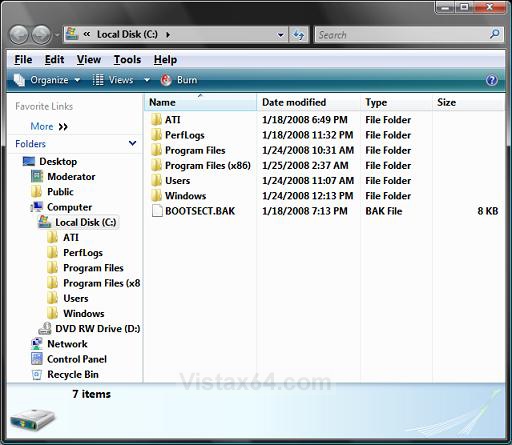Viewport: 512px width, 445px height.
Task: Click the Local Disk (C:) breadcrumb
Action: 127,34
